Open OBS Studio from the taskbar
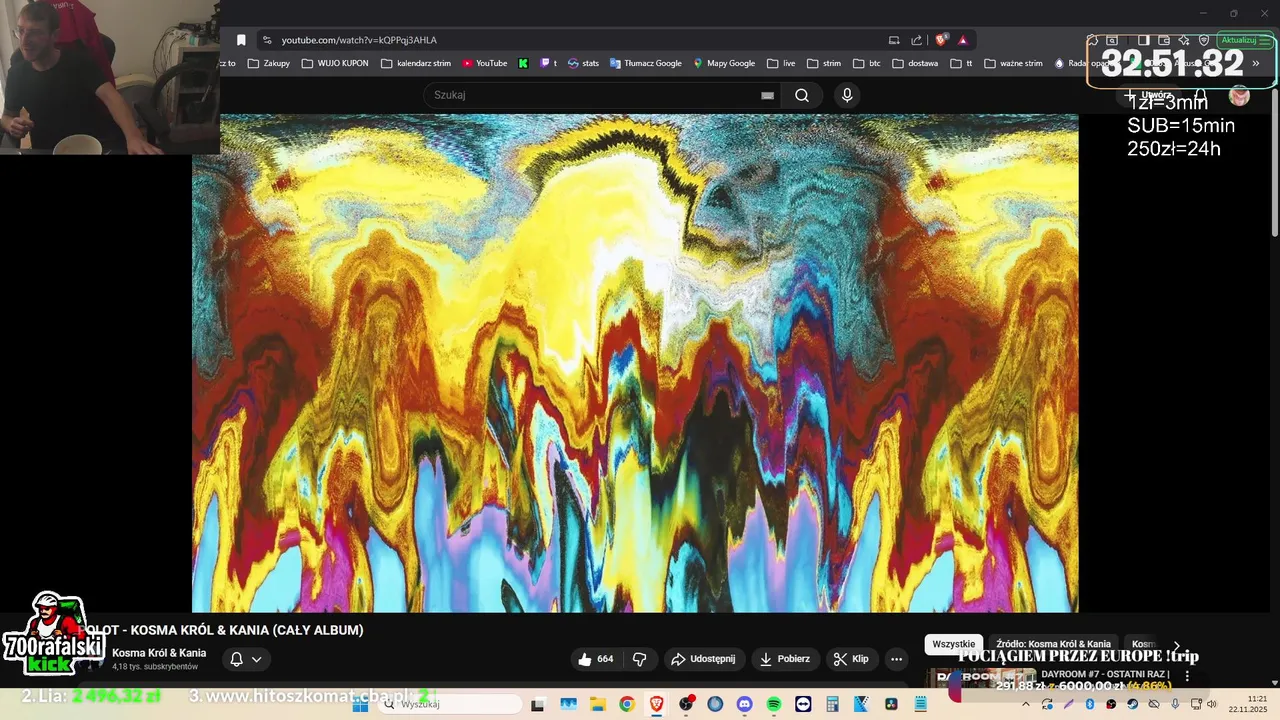 [x=686, y=704]
